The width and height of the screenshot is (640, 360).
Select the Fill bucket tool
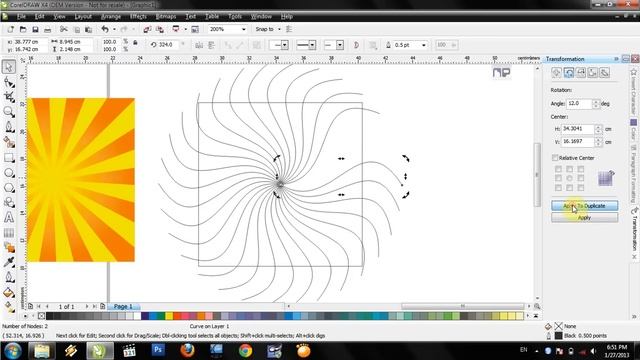pos(9,293)
